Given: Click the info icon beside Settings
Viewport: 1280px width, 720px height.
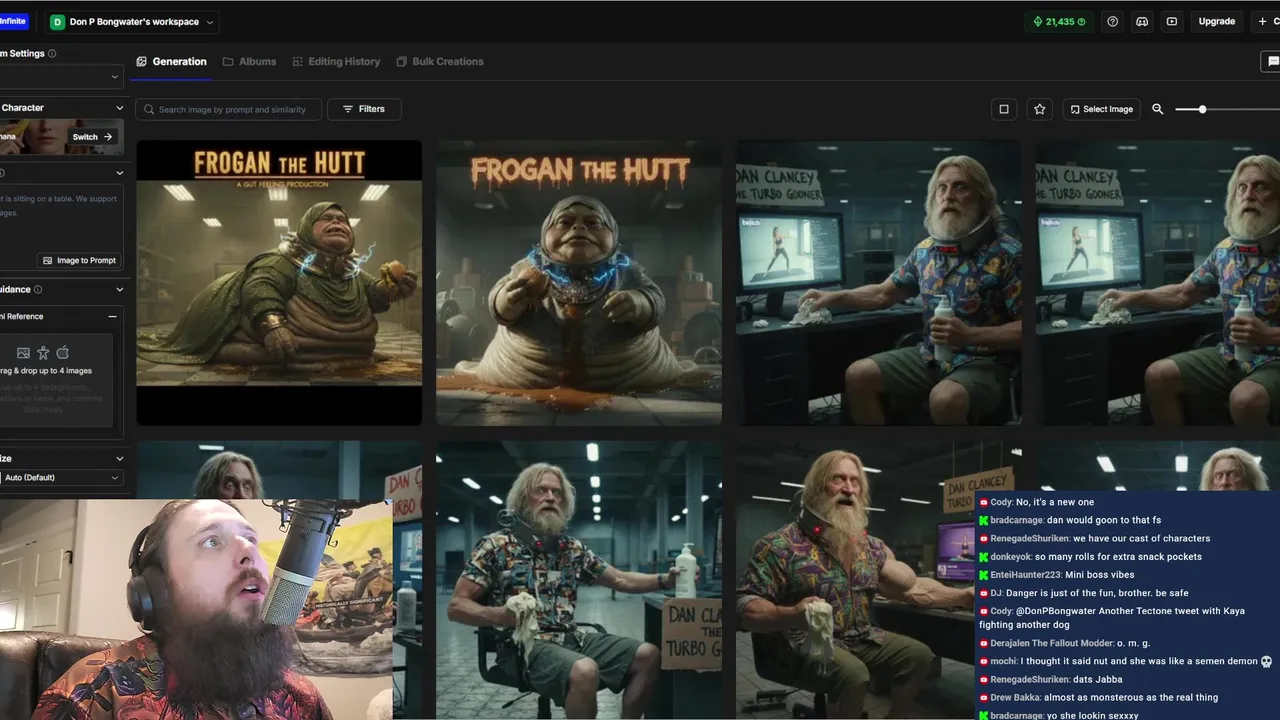Looking at the screenshot, I should [52, 54].
